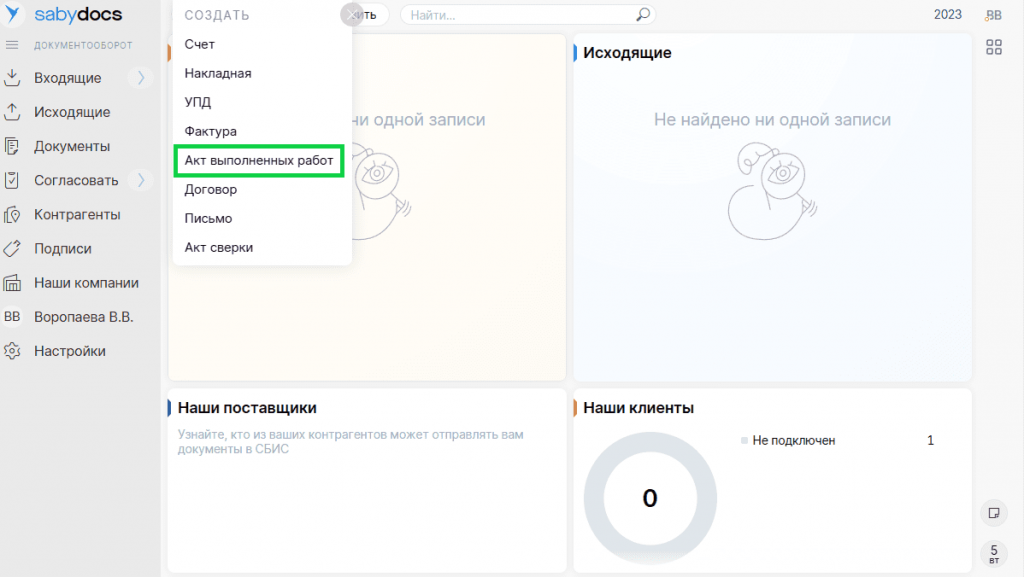
Task: Open the user profile Воропаева В.В.
Action: [x=83, y=317]
